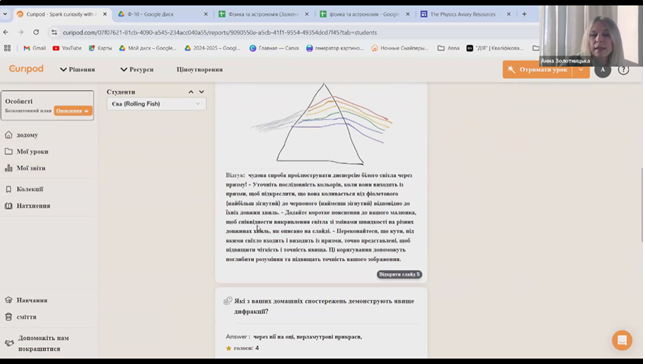Go to next student with down chevron
The image size is (645, 364).
tap(202, 92)
